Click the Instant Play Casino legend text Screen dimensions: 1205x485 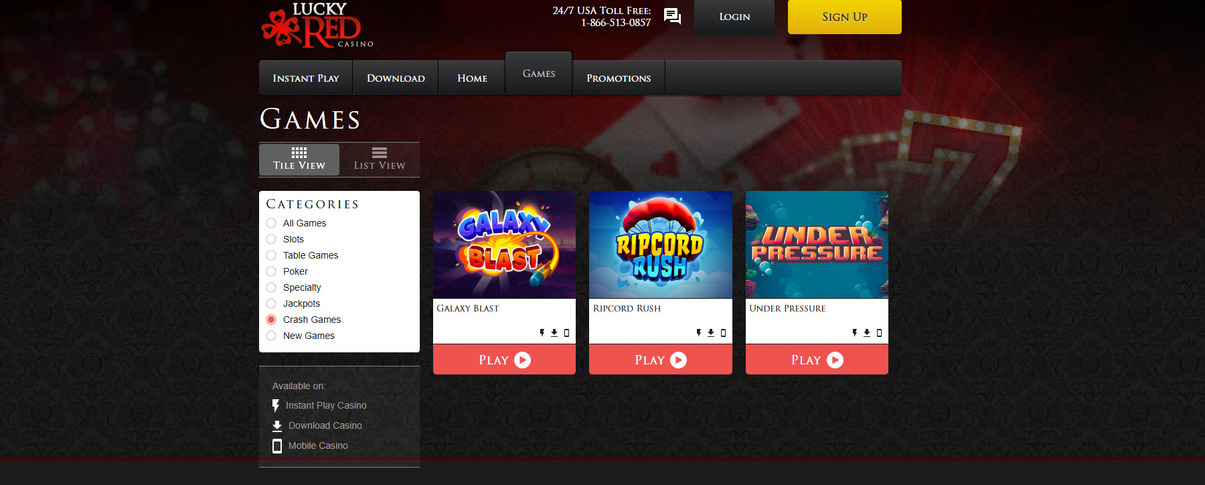tap(326, 406)
